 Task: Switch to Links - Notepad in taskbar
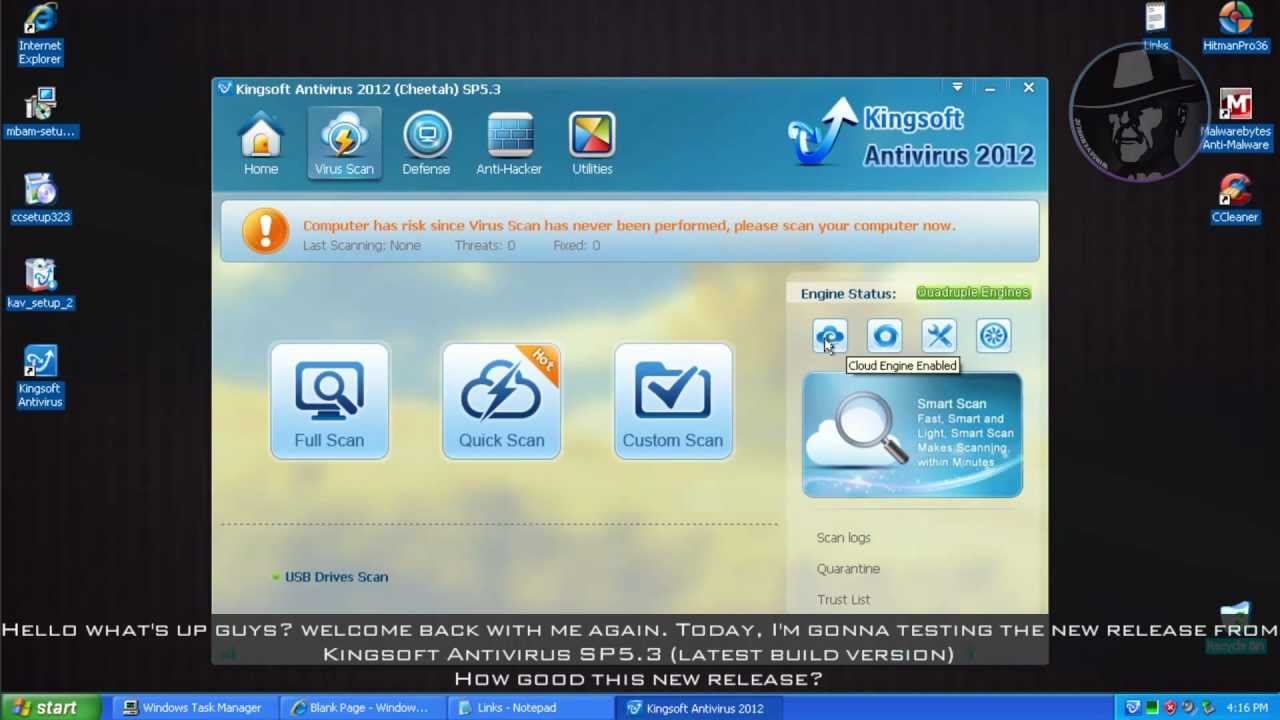[528, 707]
